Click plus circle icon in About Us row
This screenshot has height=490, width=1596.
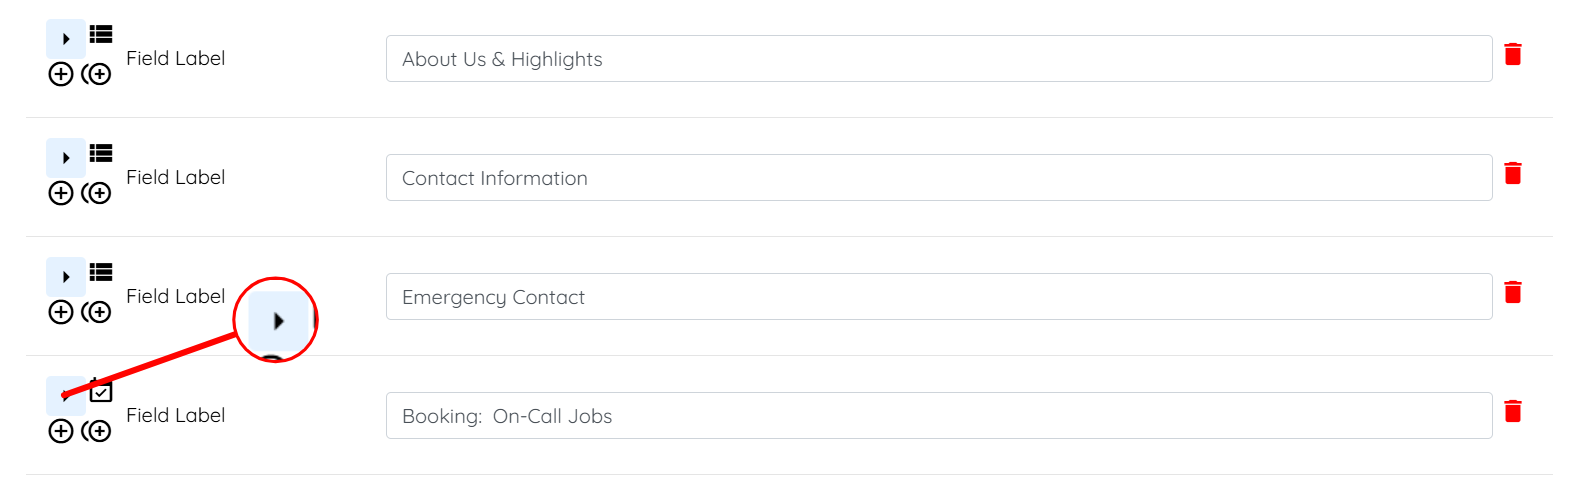[x=61, y=74]
